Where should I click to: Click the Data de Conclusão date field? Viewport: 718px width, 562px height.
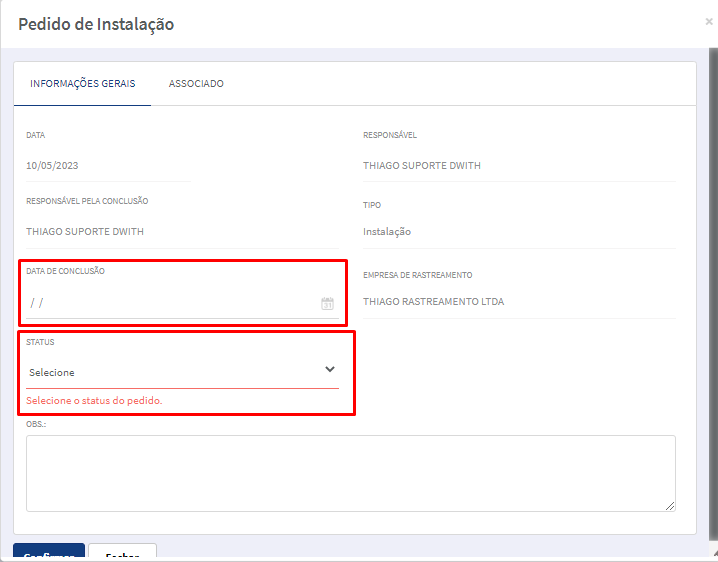point(182,303)
